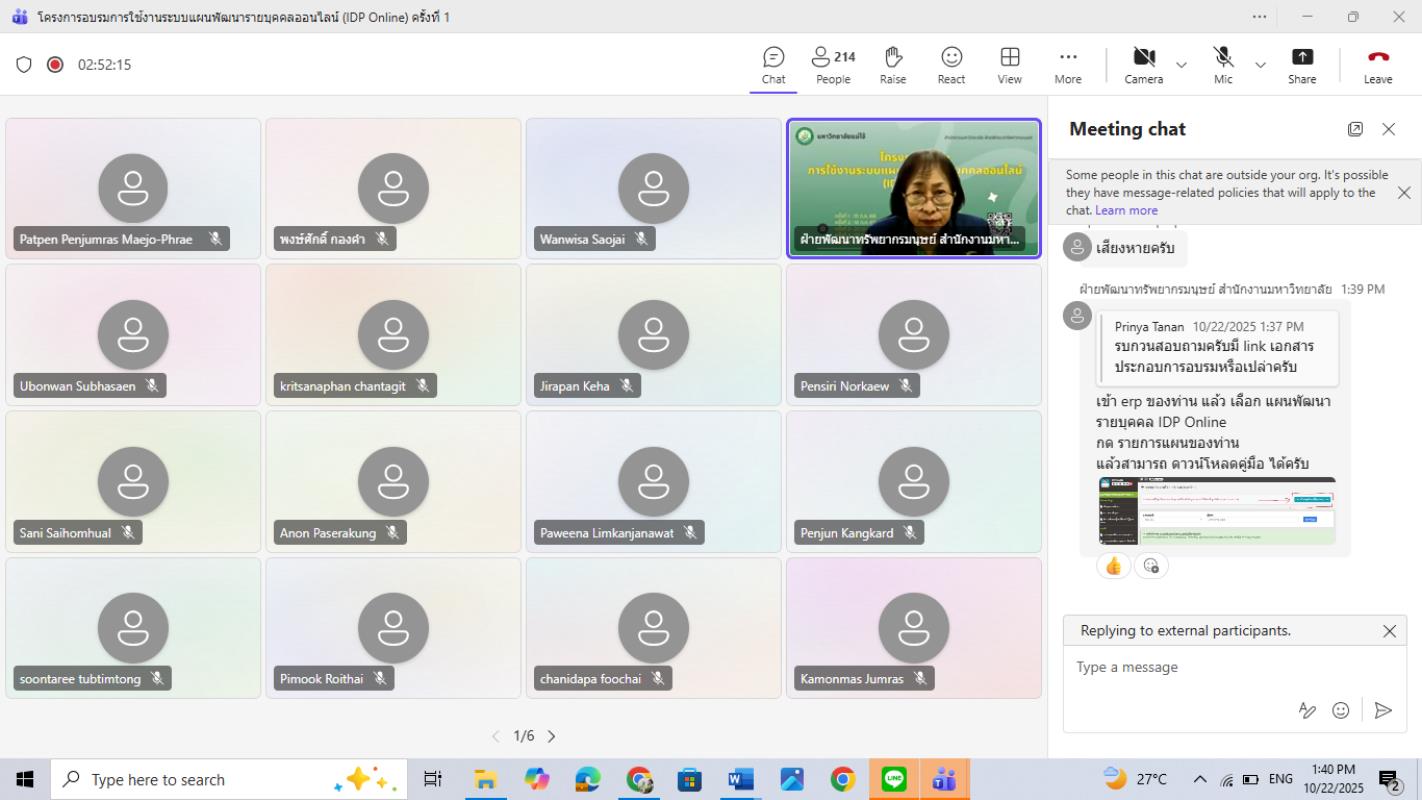Toggle the camera on
The height and width of the screenshot is (800, 1422).
point(1143,65)
